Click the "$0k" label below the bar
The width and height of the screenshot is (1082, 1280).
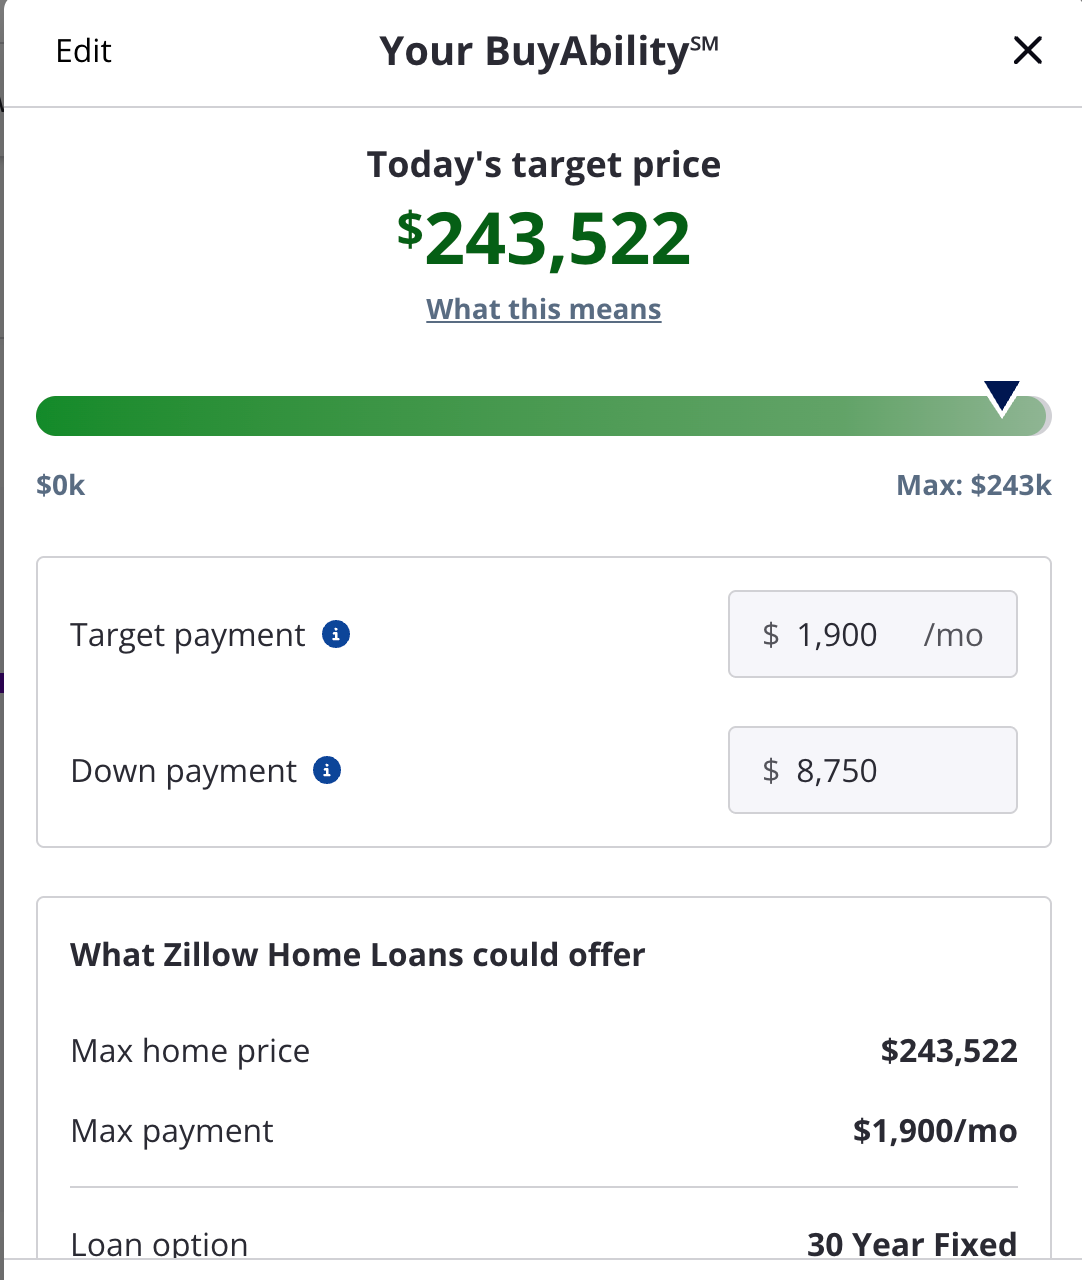[60, 485]
